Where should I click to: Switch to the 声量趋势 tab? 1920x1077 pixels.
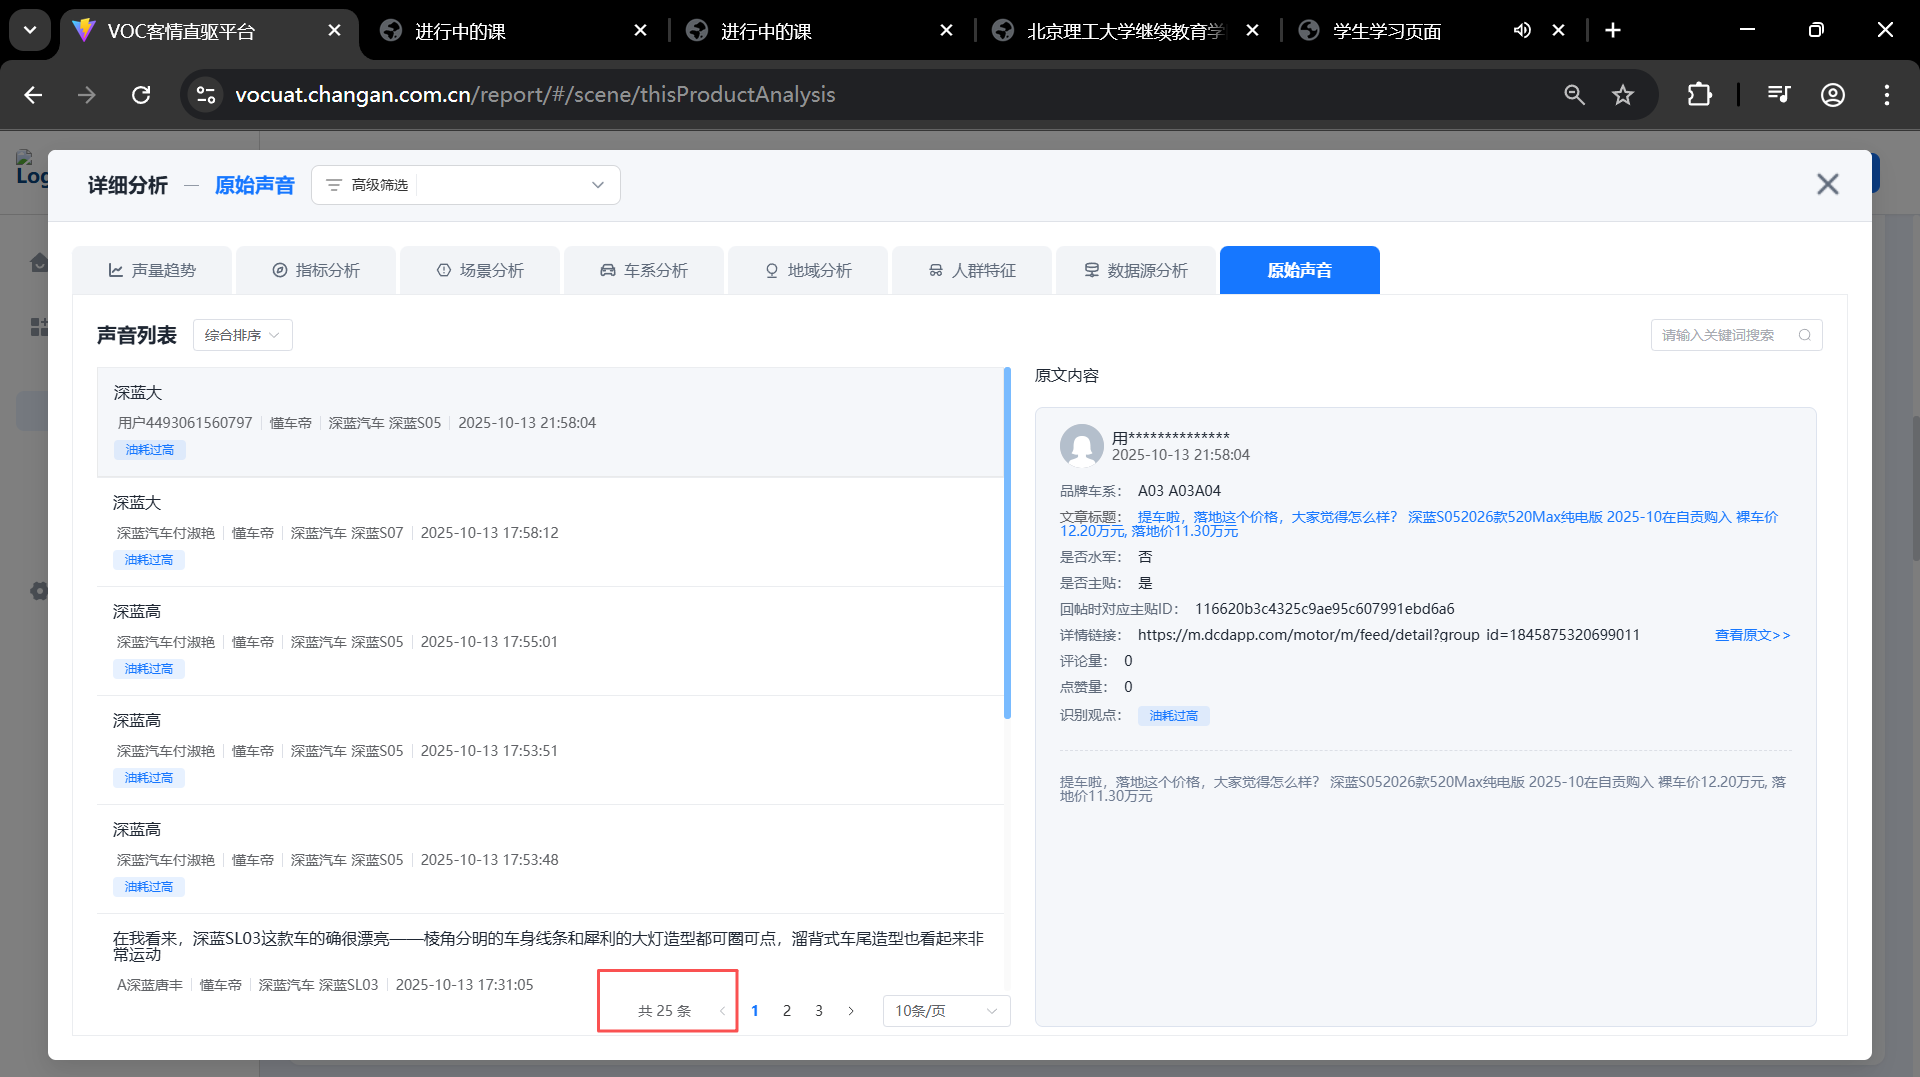pos(152,271)
